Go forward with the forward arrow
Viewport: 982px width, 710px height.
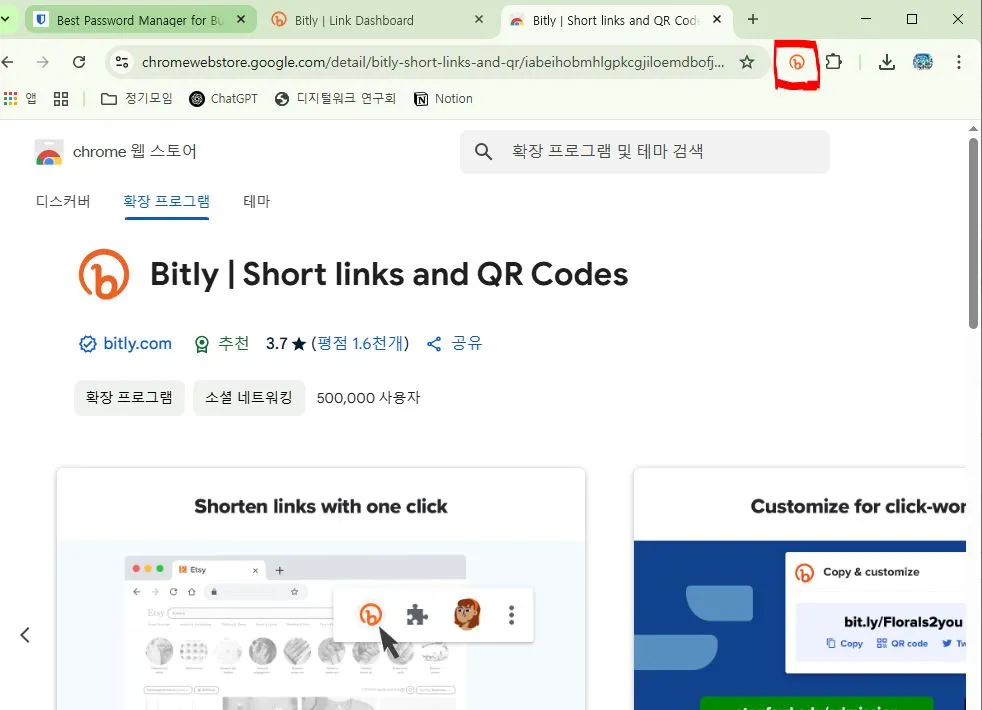pyautogui.click(x=43, y=62)
